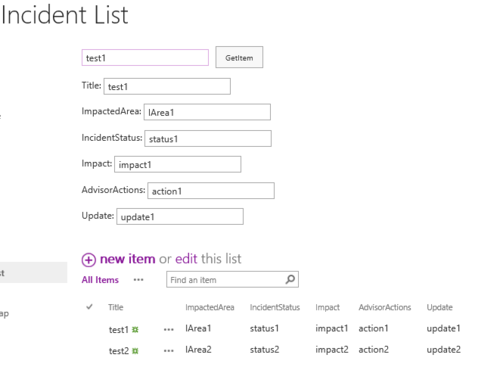Click the Incident List page heading
The width and height of the screenshot is (500, 367).
(x=64, y=15)
